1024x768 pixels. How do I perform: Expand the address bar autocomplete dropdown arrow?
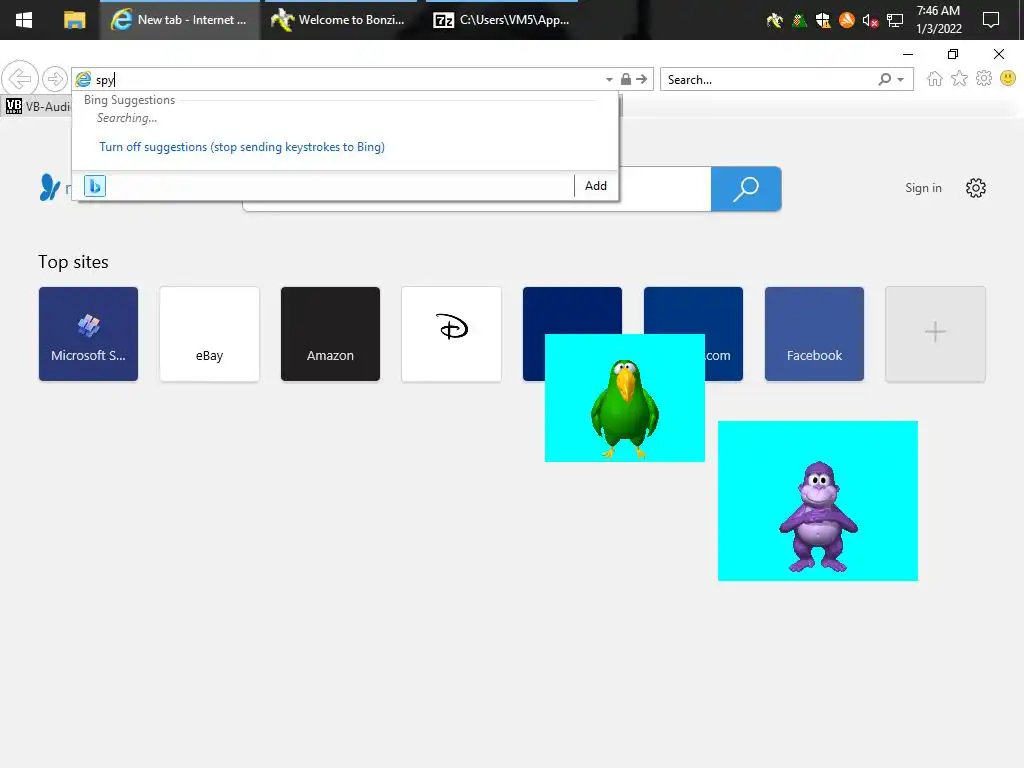[x=609, y=80]
